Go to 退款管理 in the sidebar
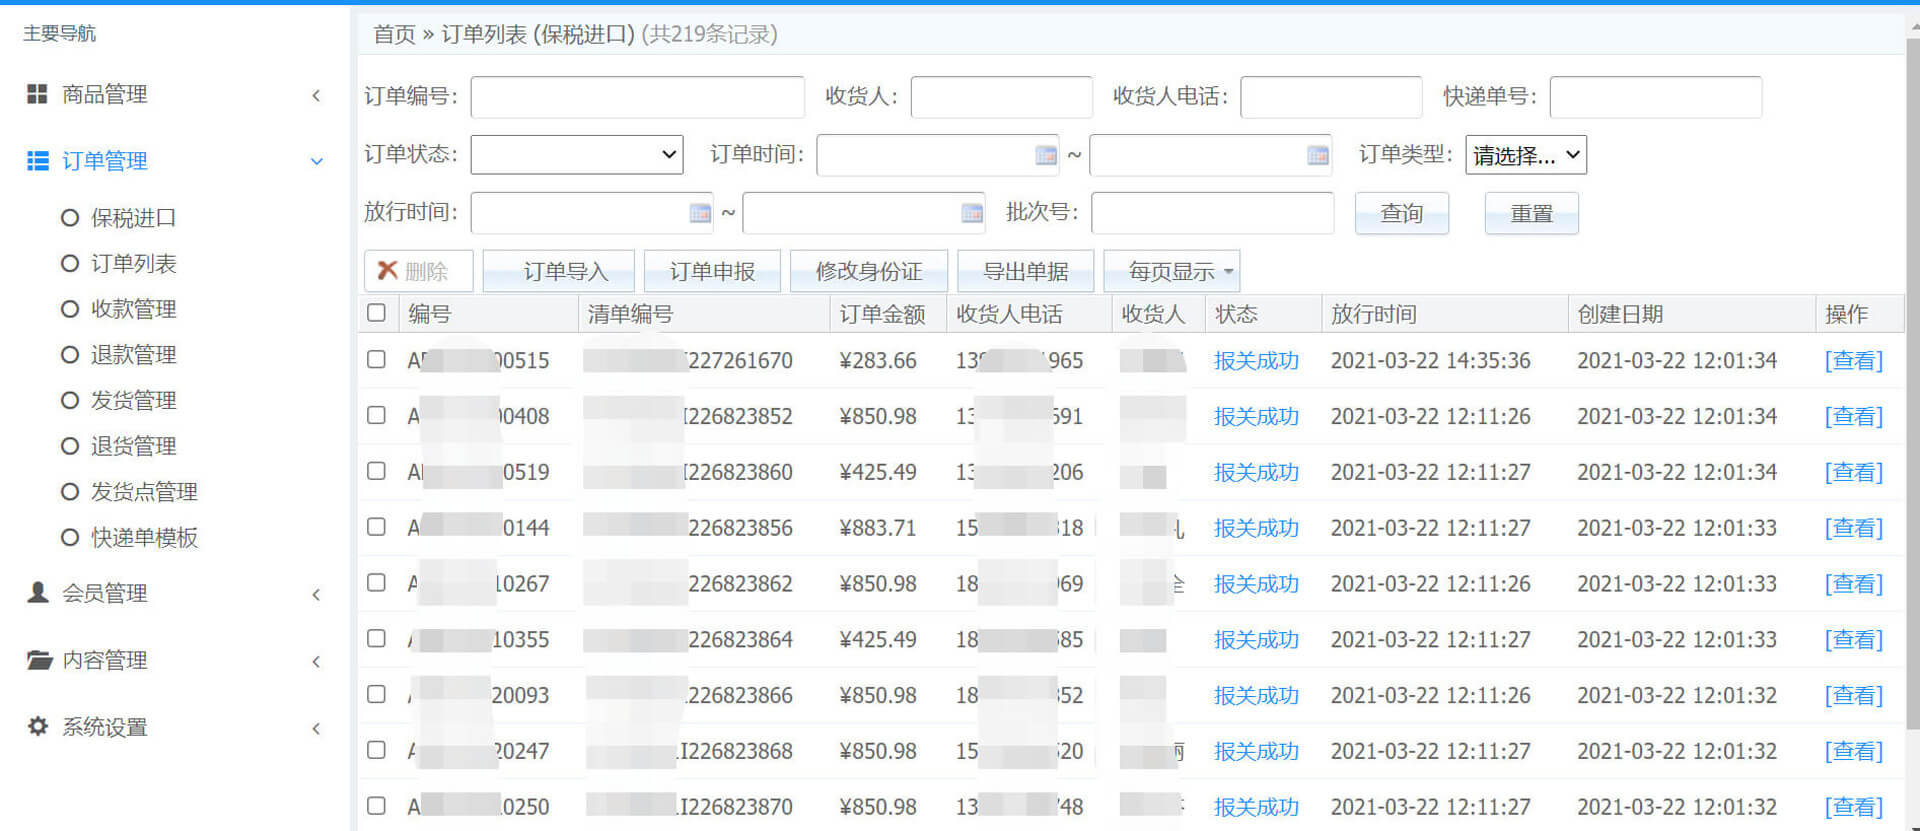The width and height of the screenshot is (1920, 831). [133, 355]
